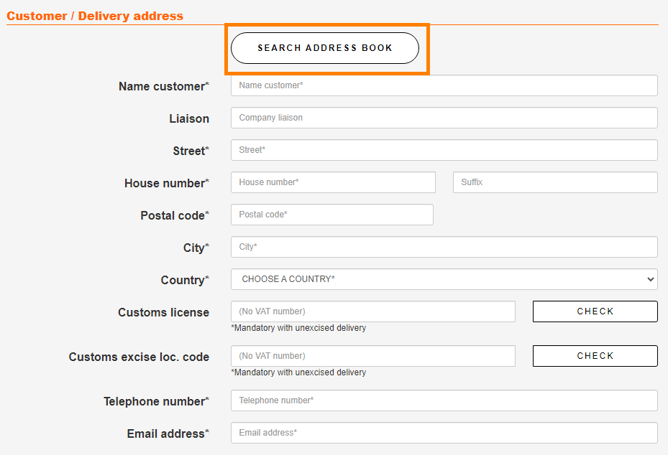Image resolution: width=668 pixels, height=455 pixels.
Task: Select the City input field
Action: coord(444,247)
